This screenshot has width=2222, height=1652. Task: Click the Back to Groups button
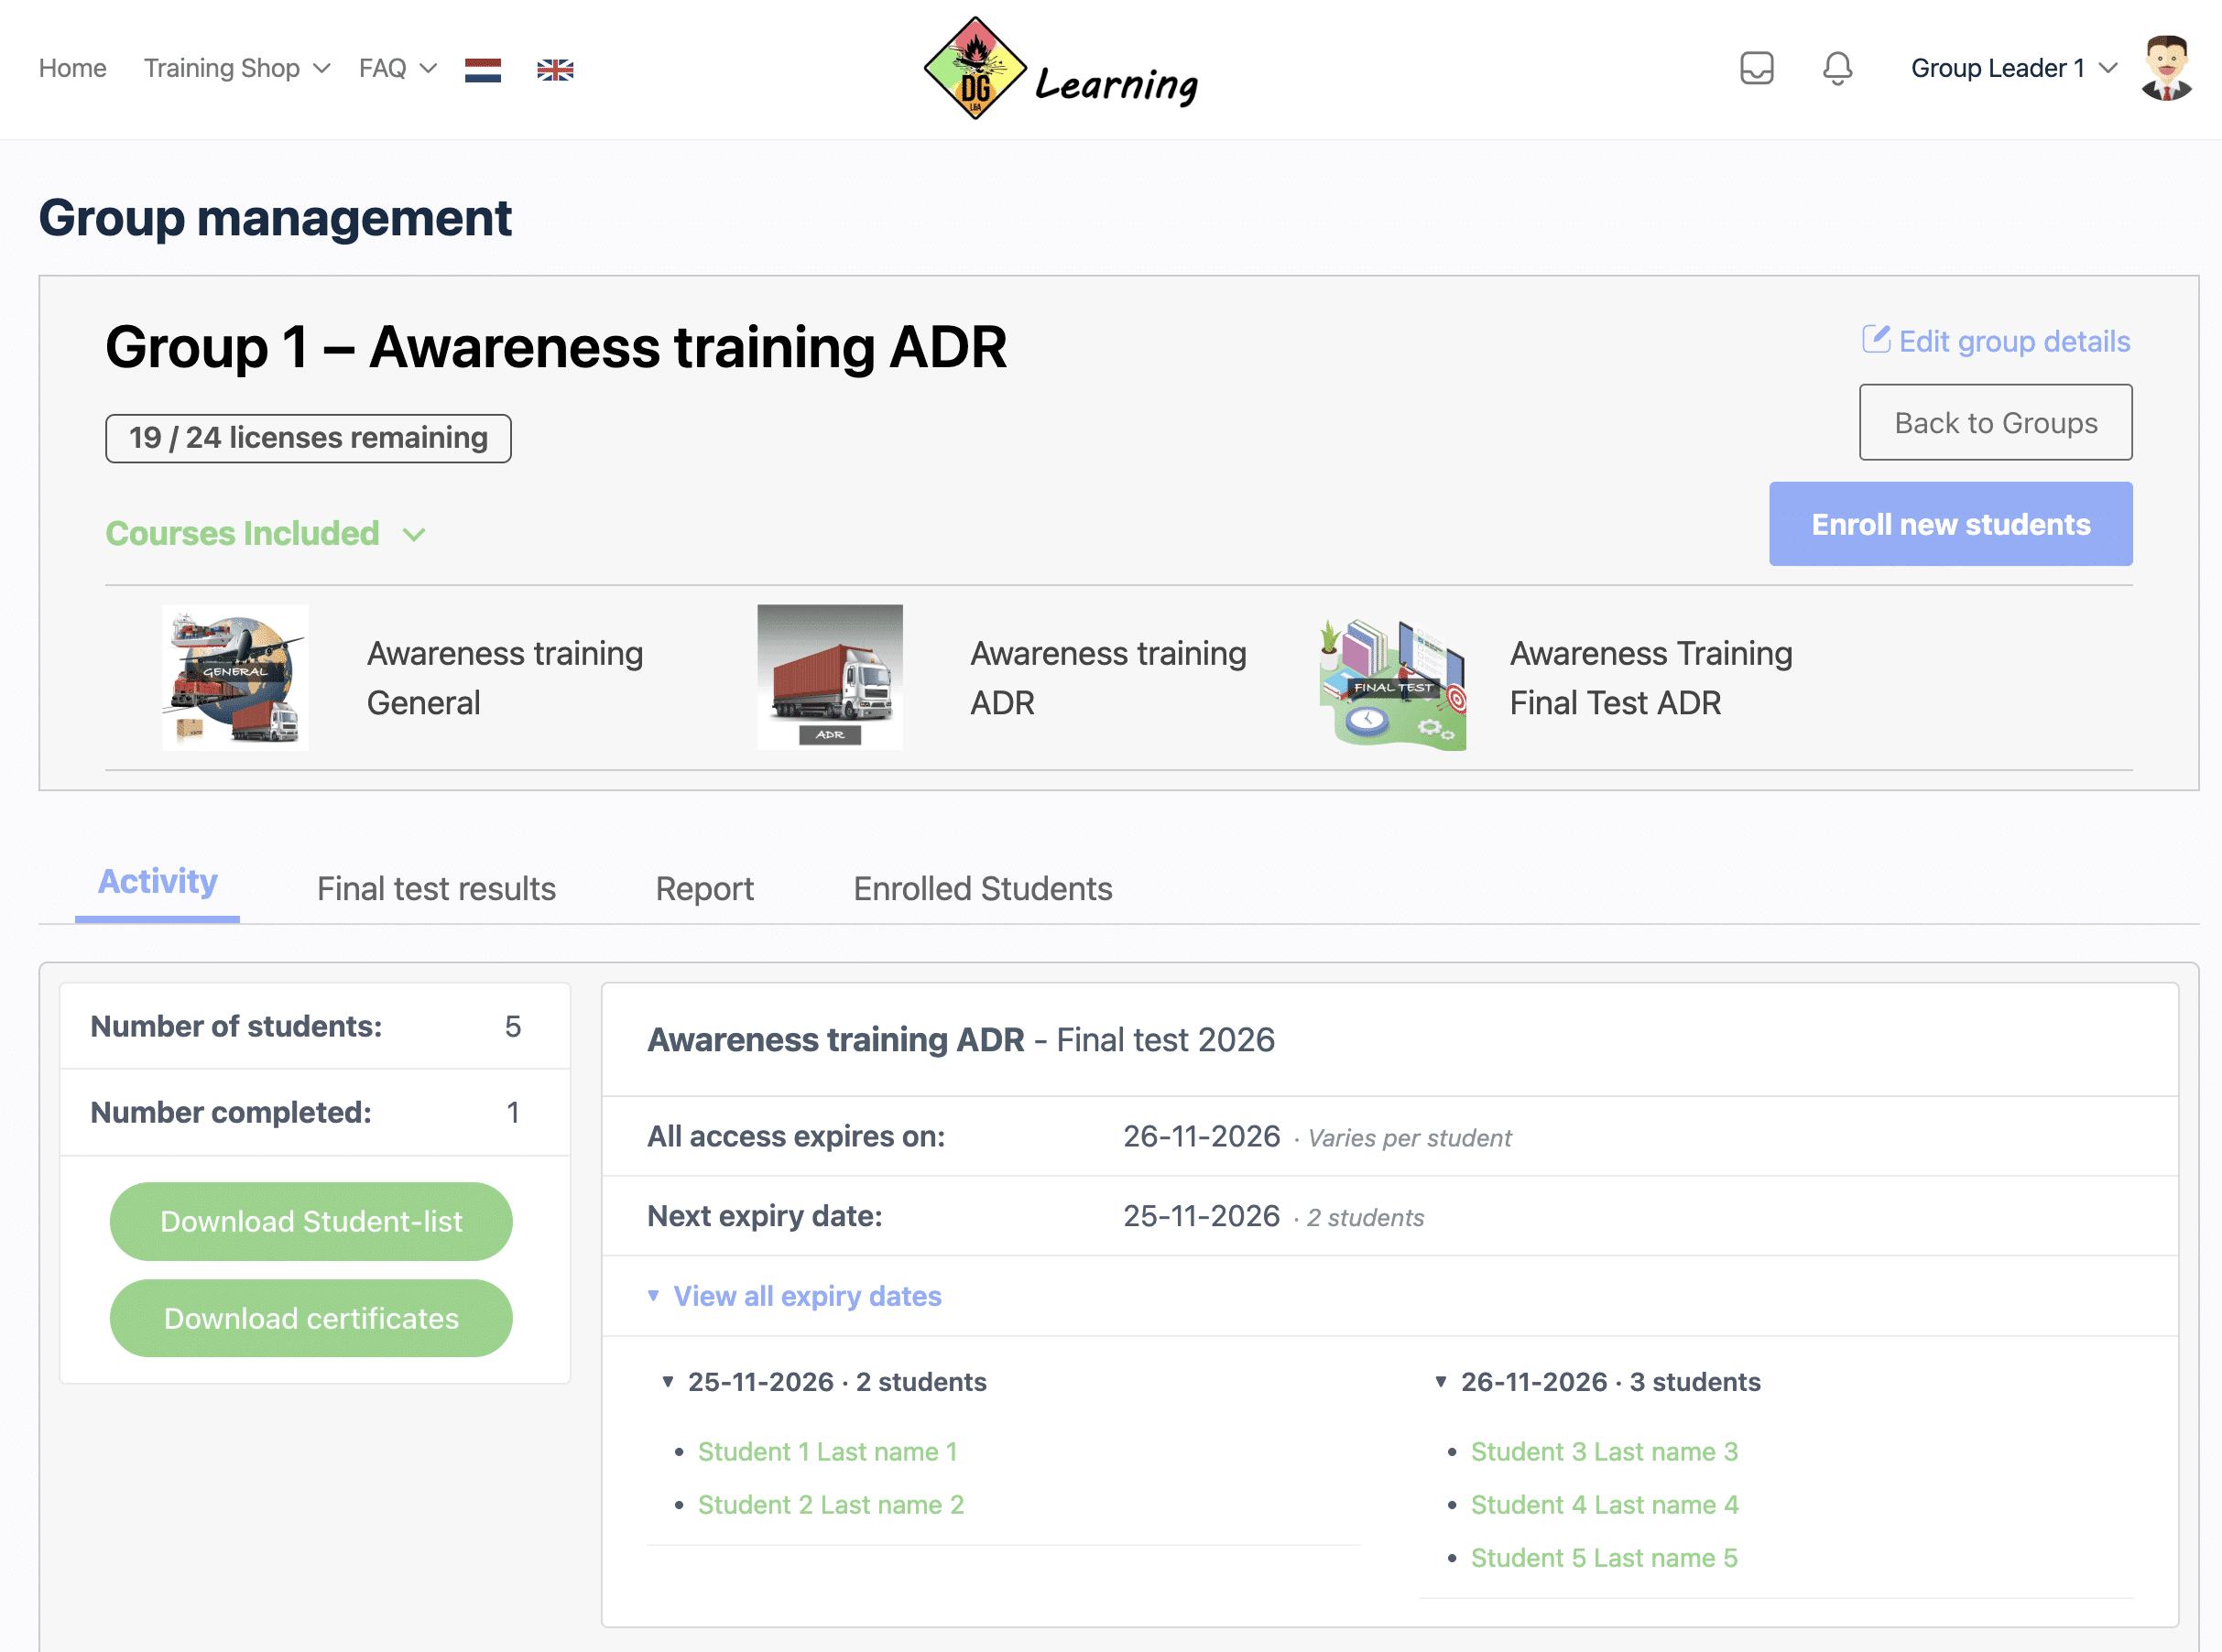click(1995, 422)
